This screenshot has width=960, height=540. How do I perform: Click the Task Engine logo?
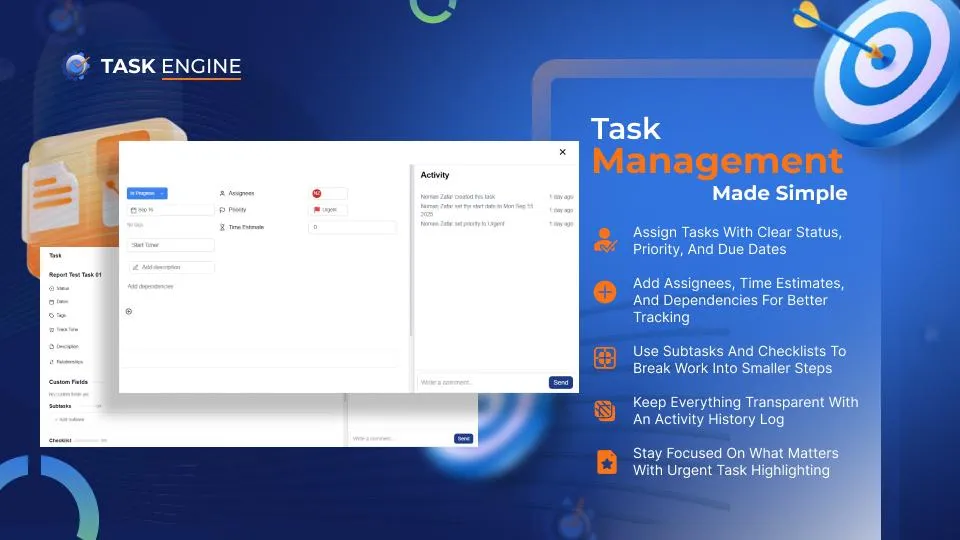pos(152,66)
